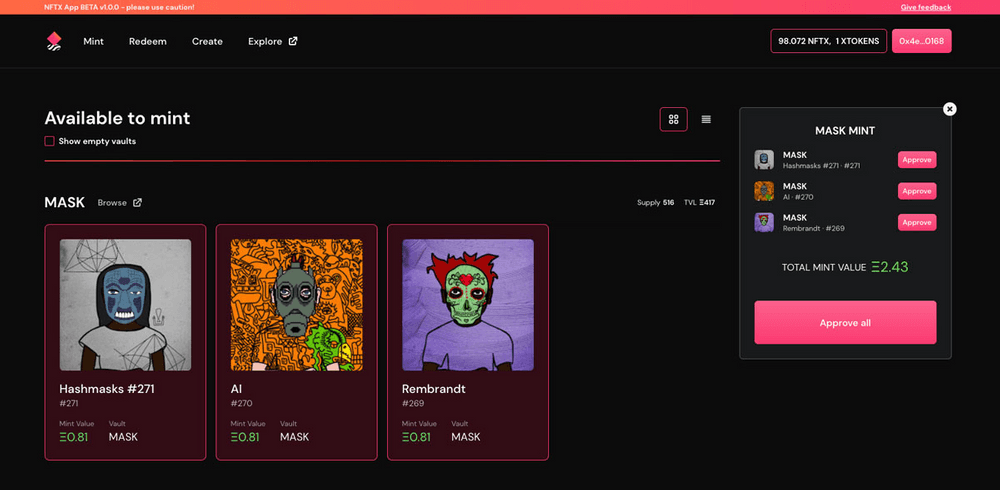This screenshot has height=490, width=1000.
Task: Close the MASK MINT panel
Action: click(x=949, y=109)
